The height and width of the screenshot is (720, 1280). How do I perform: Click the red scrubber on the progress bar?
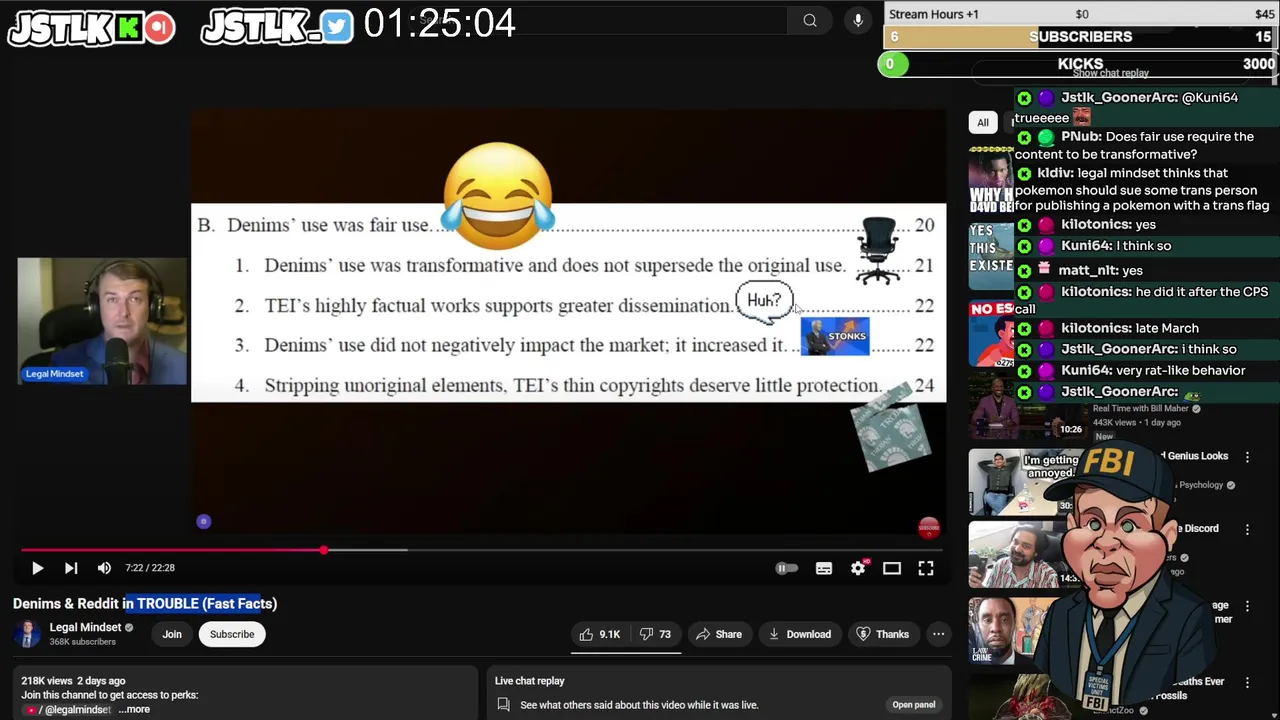[x=323, y=550]
